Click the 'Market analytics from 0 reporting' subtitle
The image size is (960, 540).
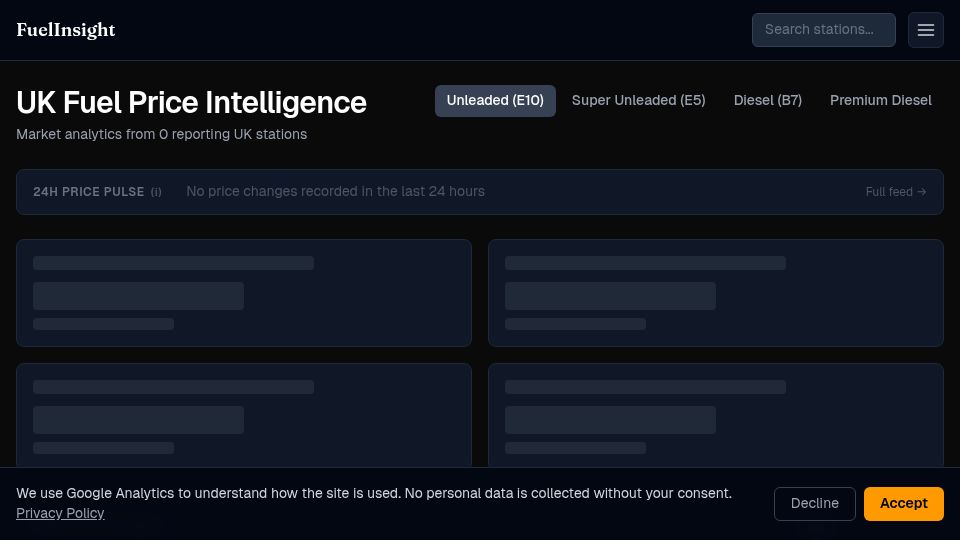[162, 135]
